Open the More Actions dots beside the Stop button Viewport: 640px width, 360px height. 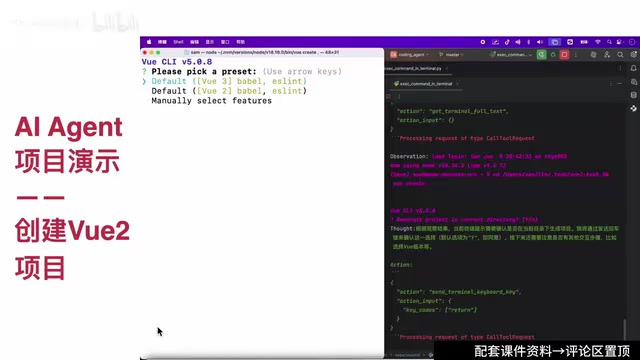(576, 55)
